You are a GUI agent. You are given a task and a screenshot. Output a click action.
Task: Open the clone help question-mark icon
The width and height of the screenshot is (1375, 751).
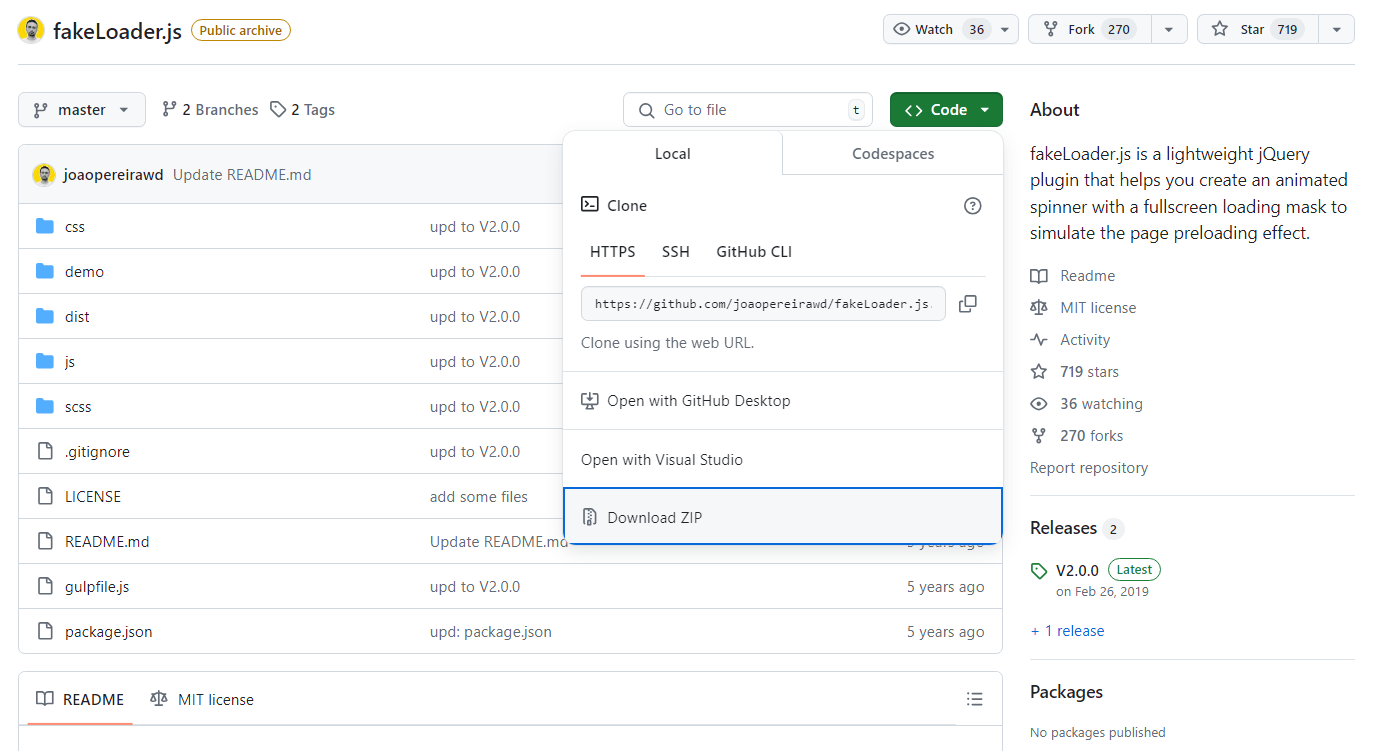972,206
